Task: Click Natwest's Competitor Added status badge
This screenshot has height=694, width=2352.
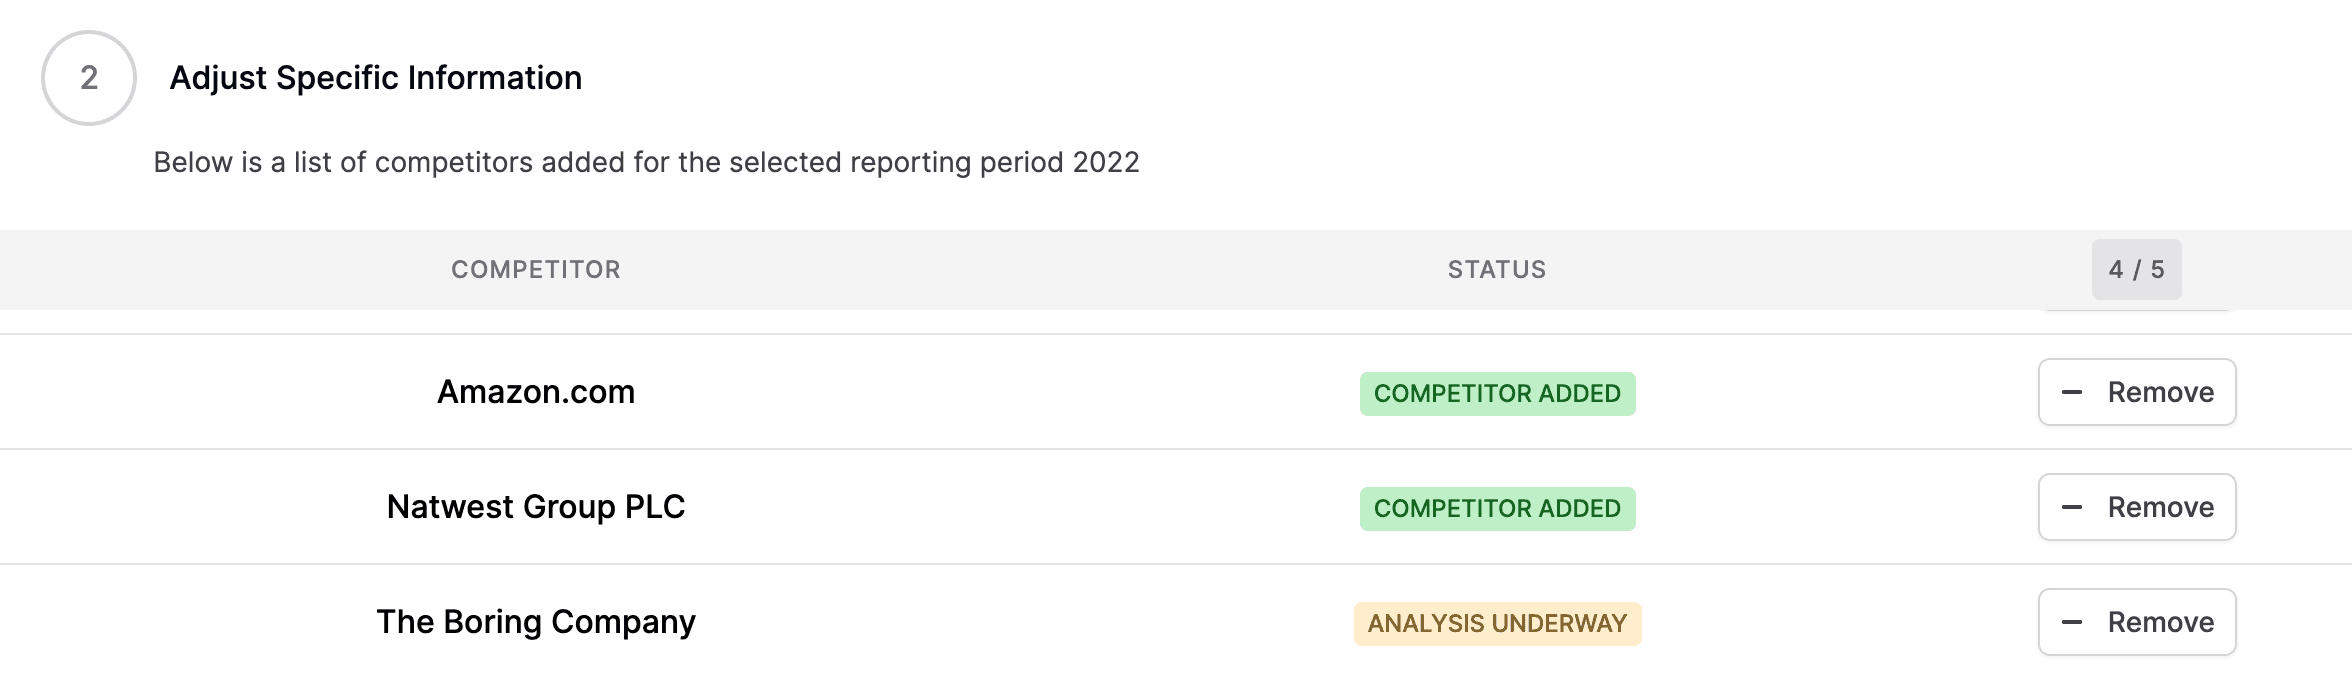Action: [1497, 508]
